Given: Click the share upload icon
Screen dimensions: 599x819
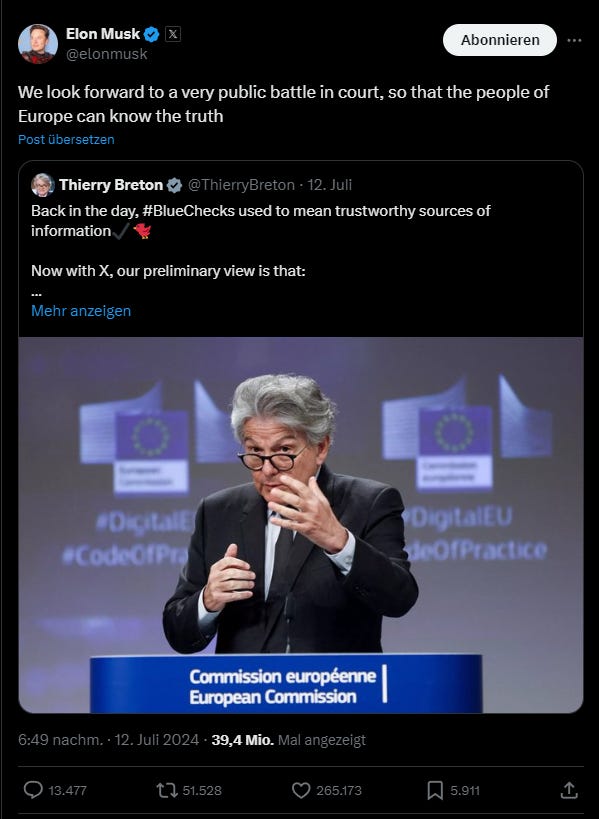Looking at the screenshot, I should 569,790.
